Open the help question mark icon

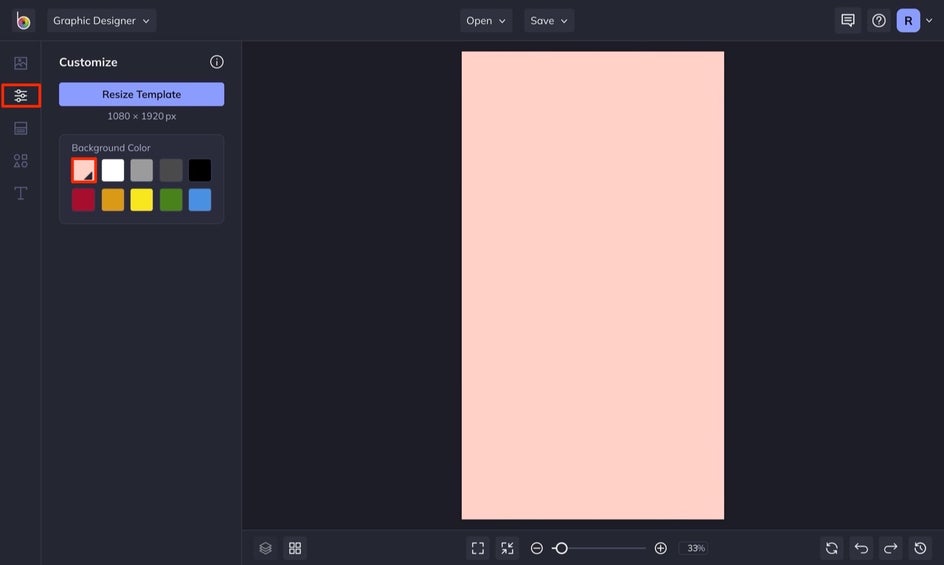[879, 20]
